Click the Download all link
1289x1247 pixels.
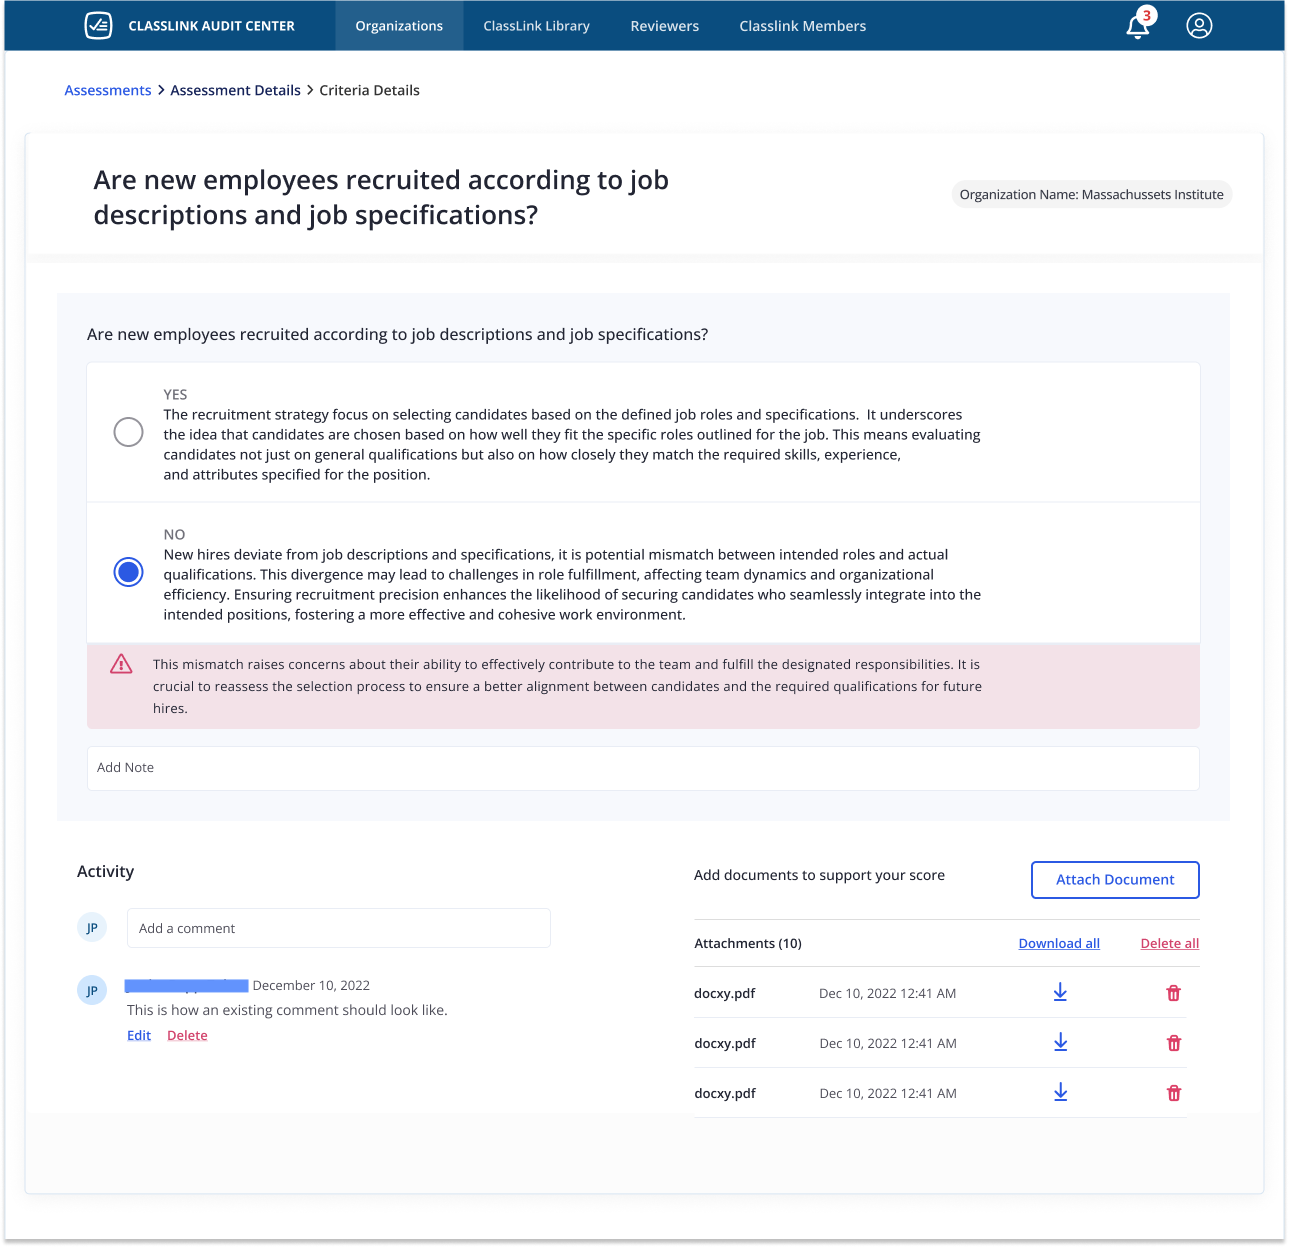point(1058,943)
